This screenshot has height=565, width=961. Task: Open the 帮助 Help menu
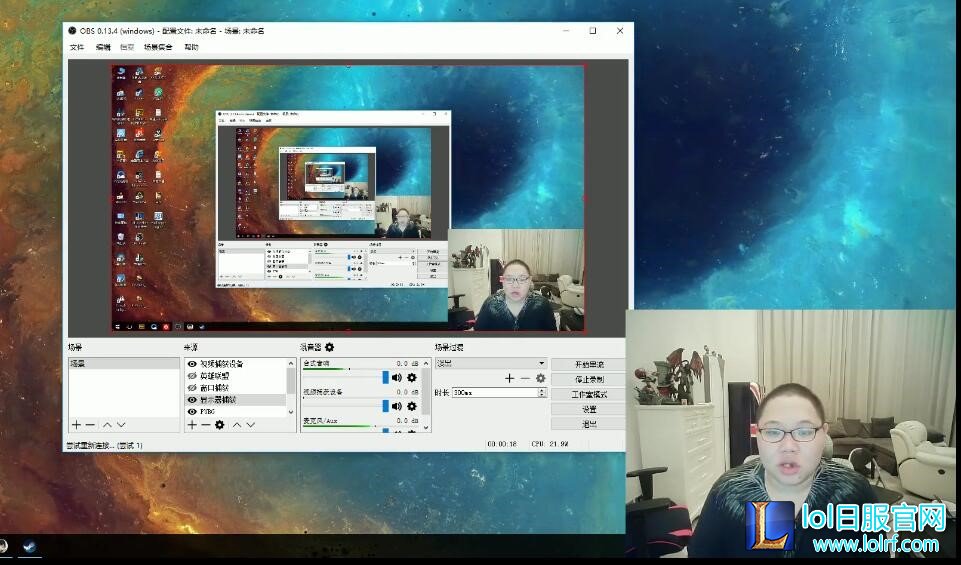(191, 47)
